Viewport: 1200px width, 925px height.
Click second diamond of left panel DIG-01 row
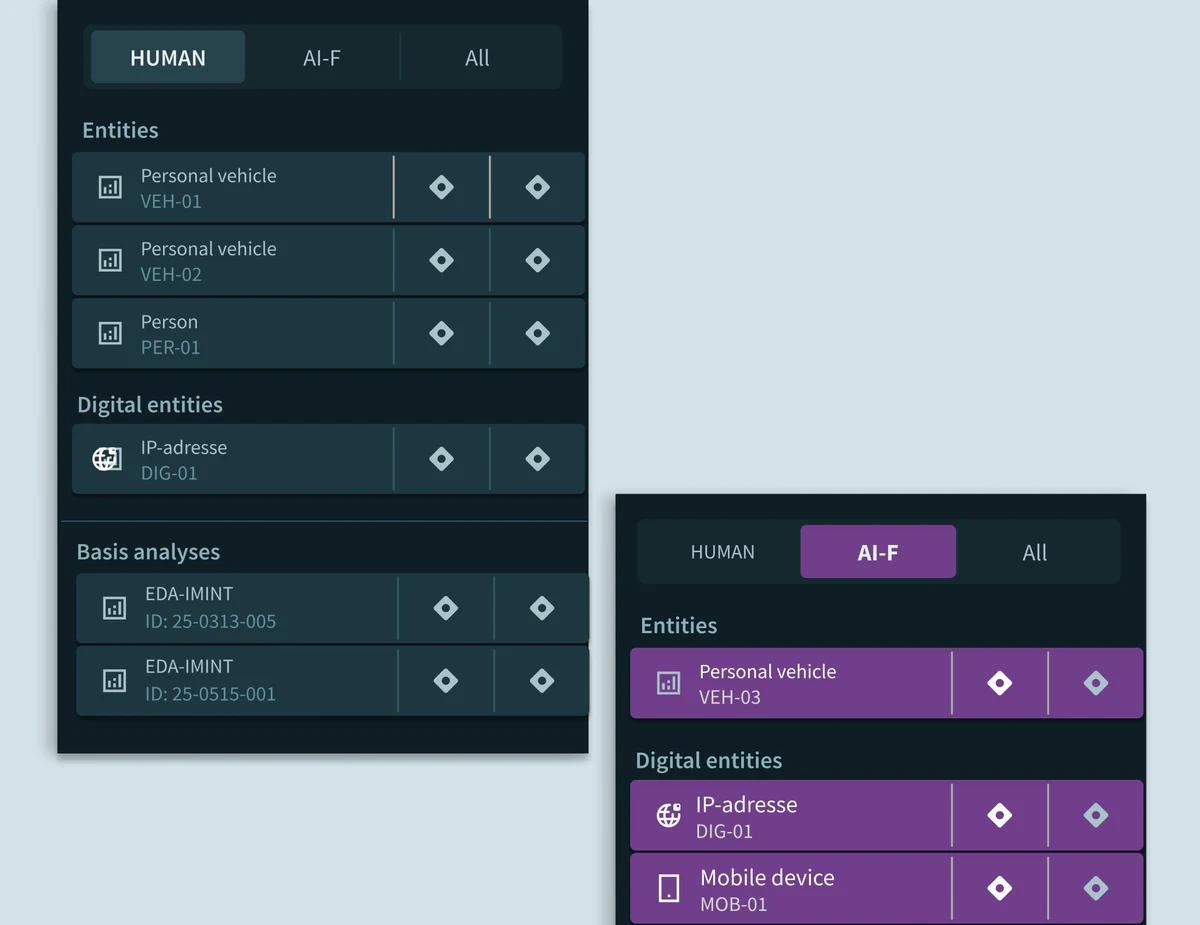tap(538, 459)
